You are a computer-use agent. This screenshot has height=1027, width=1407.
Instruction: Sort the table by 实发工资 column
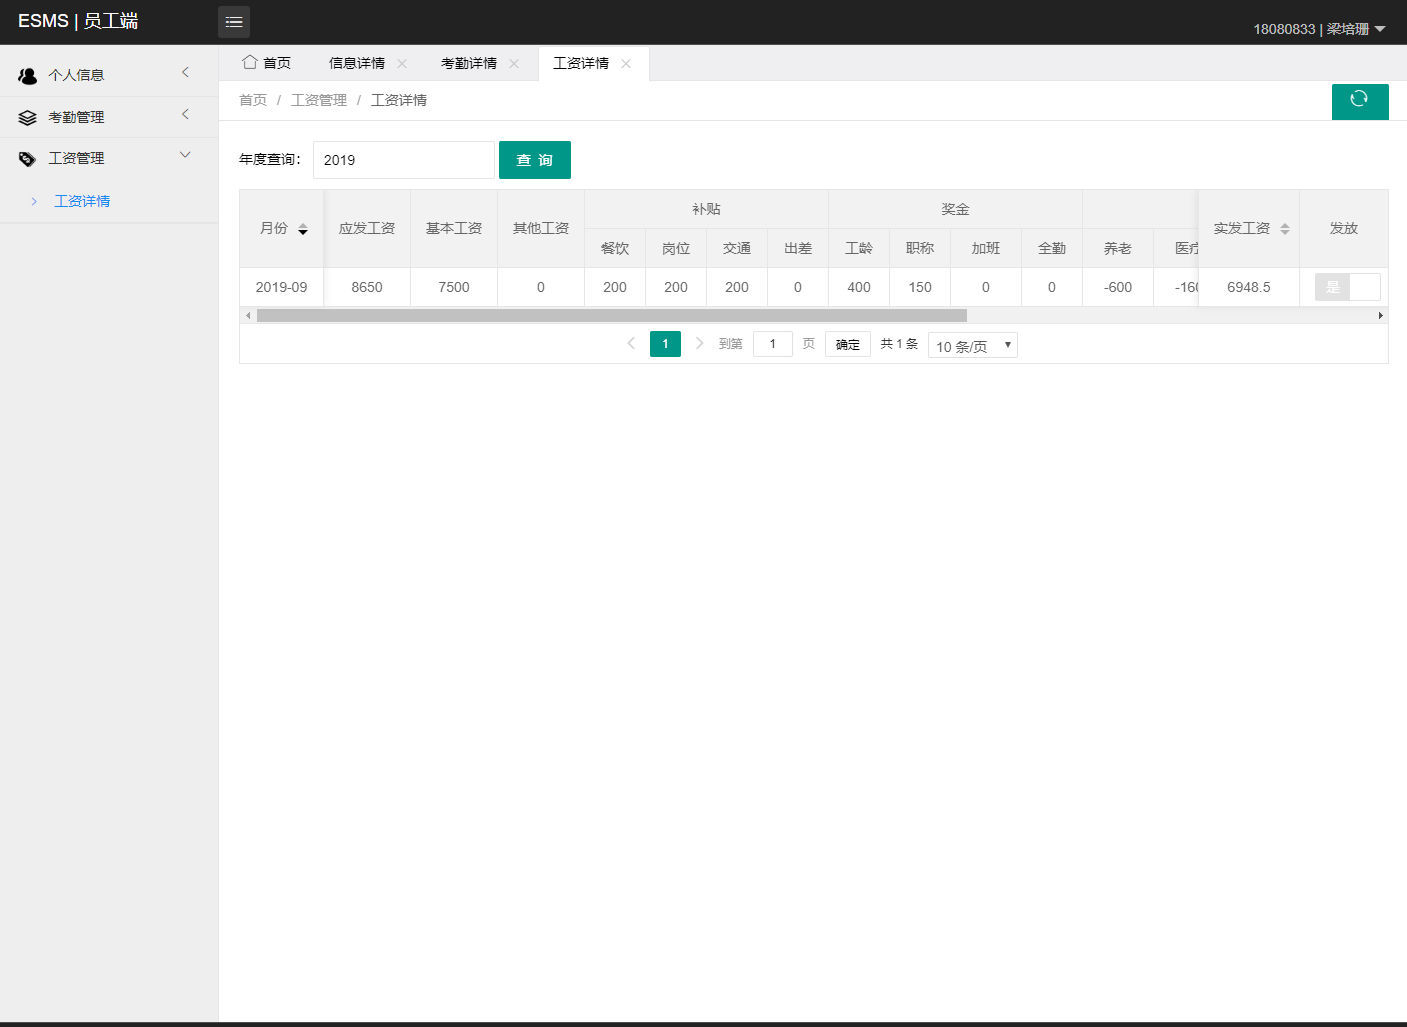pyautogui.click(x=1284, y=228)
